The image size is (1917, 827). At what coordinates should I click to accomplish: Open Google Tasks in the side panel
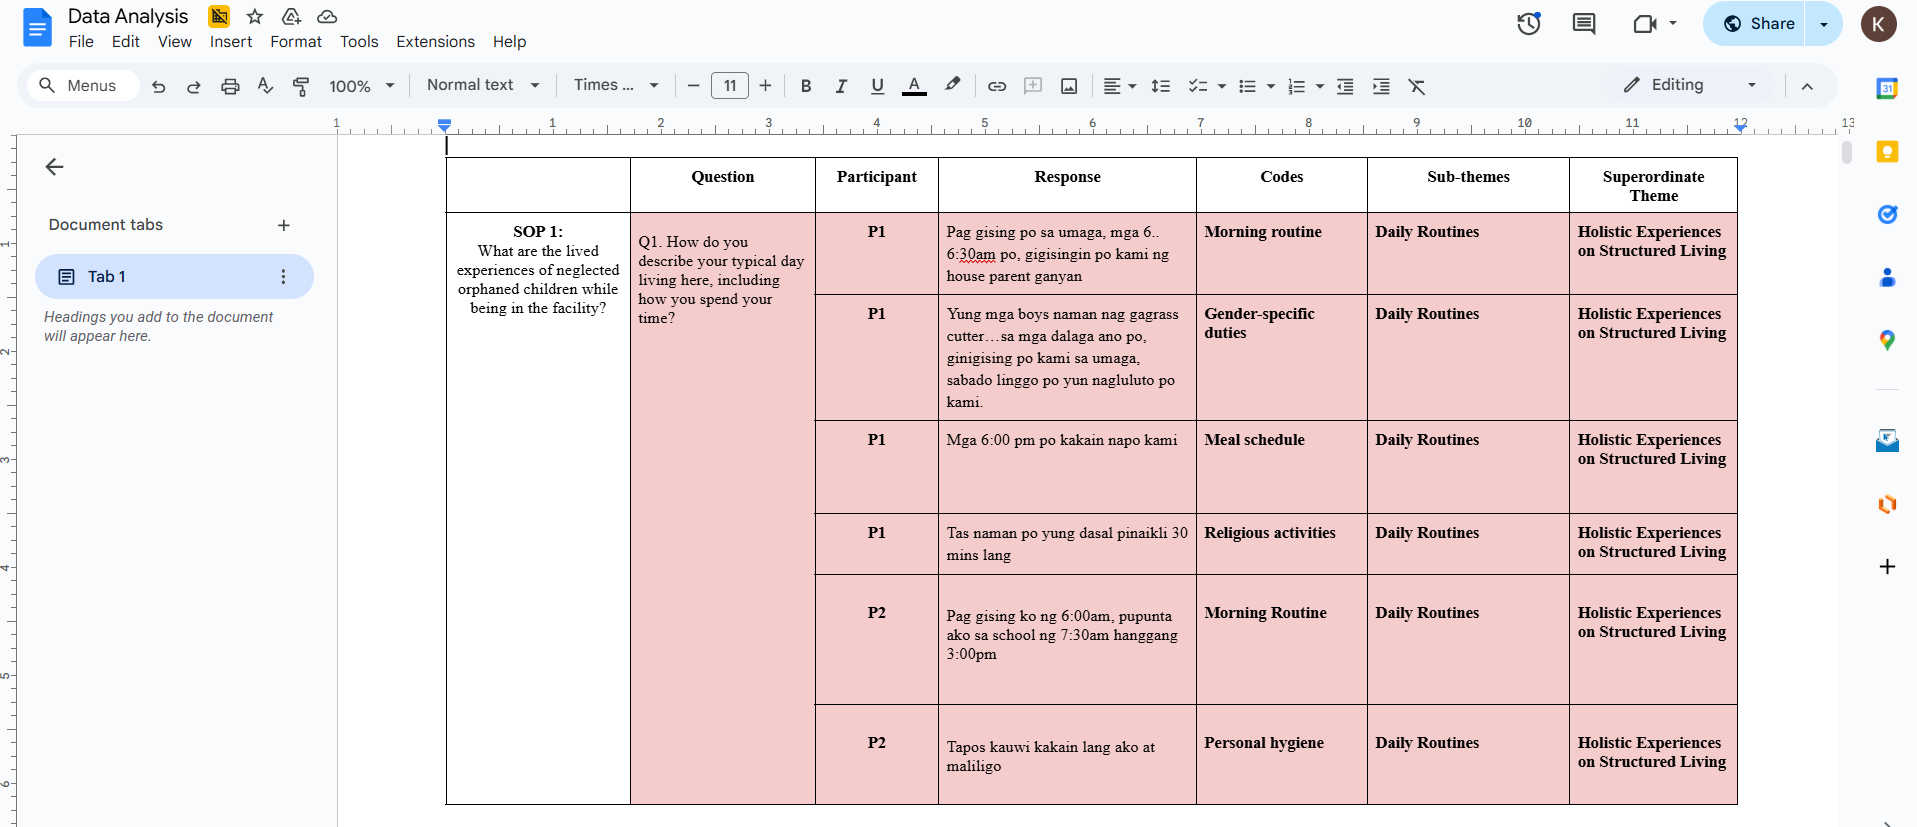coord(1887,214)
